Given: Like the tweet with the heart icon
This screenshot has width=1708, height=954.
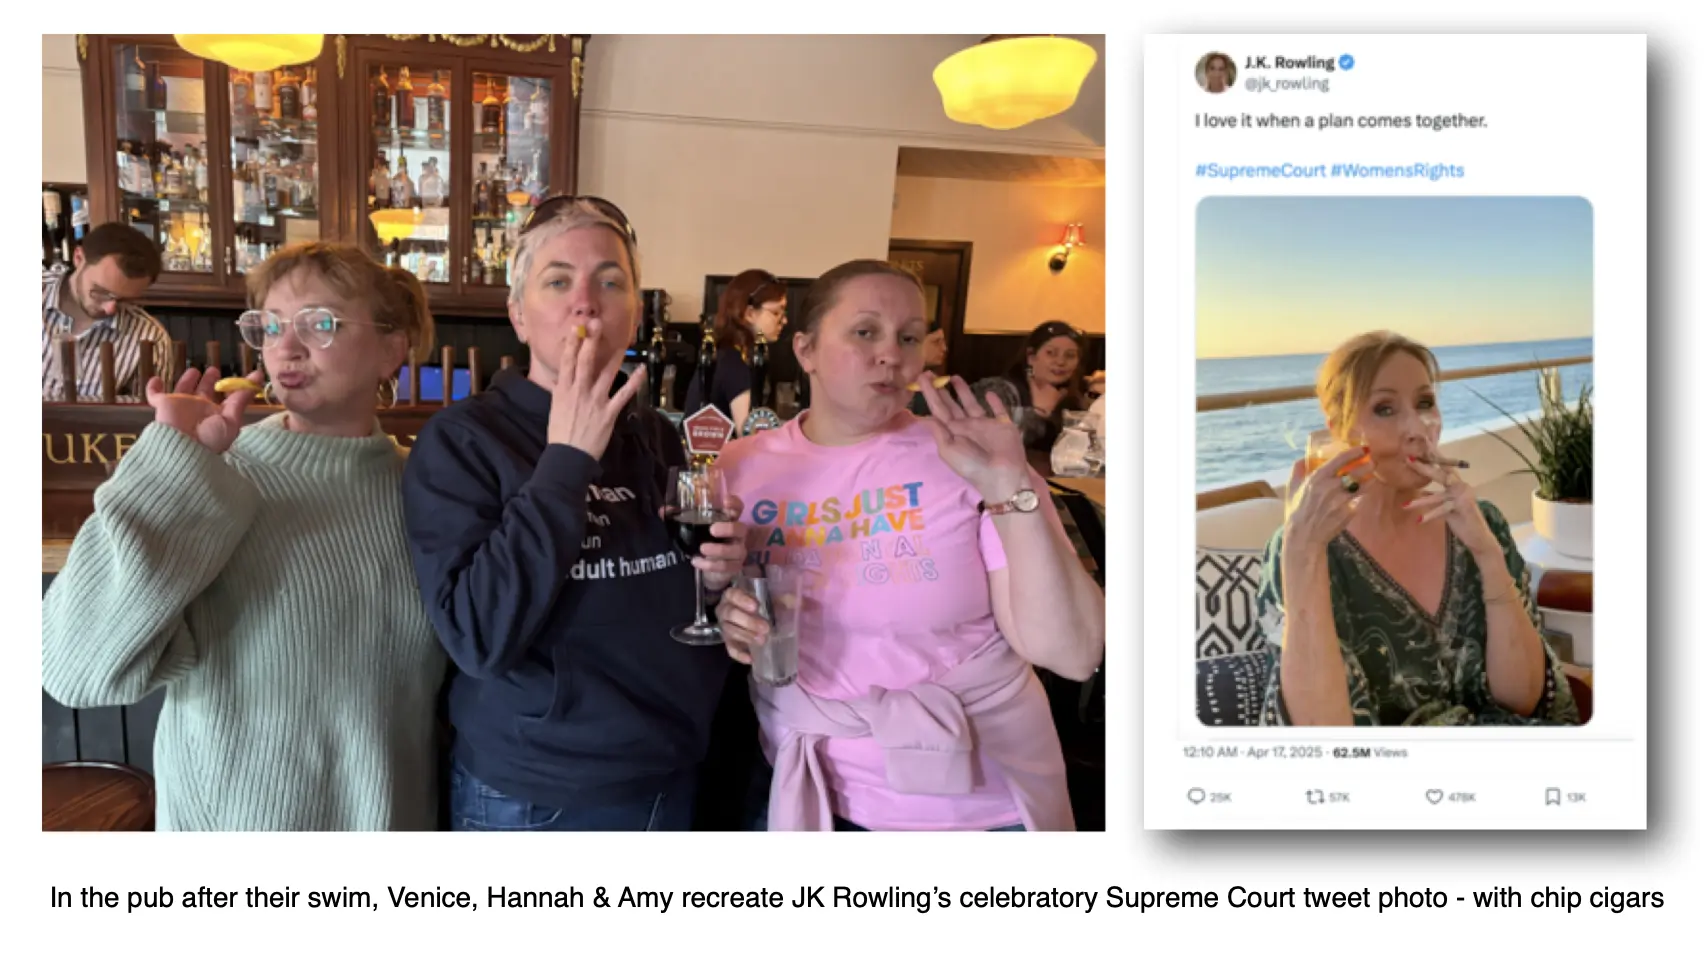Looking at the screenshot, I should (x=1434, y=796).
